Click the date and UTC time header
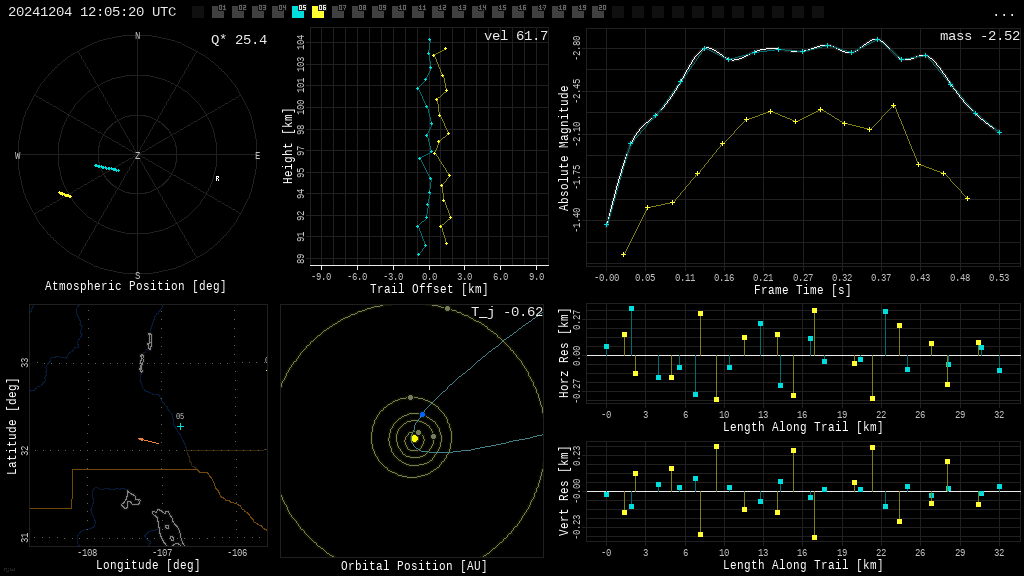The width and height of the screenshot is (1024, 576). click(92, 12)
